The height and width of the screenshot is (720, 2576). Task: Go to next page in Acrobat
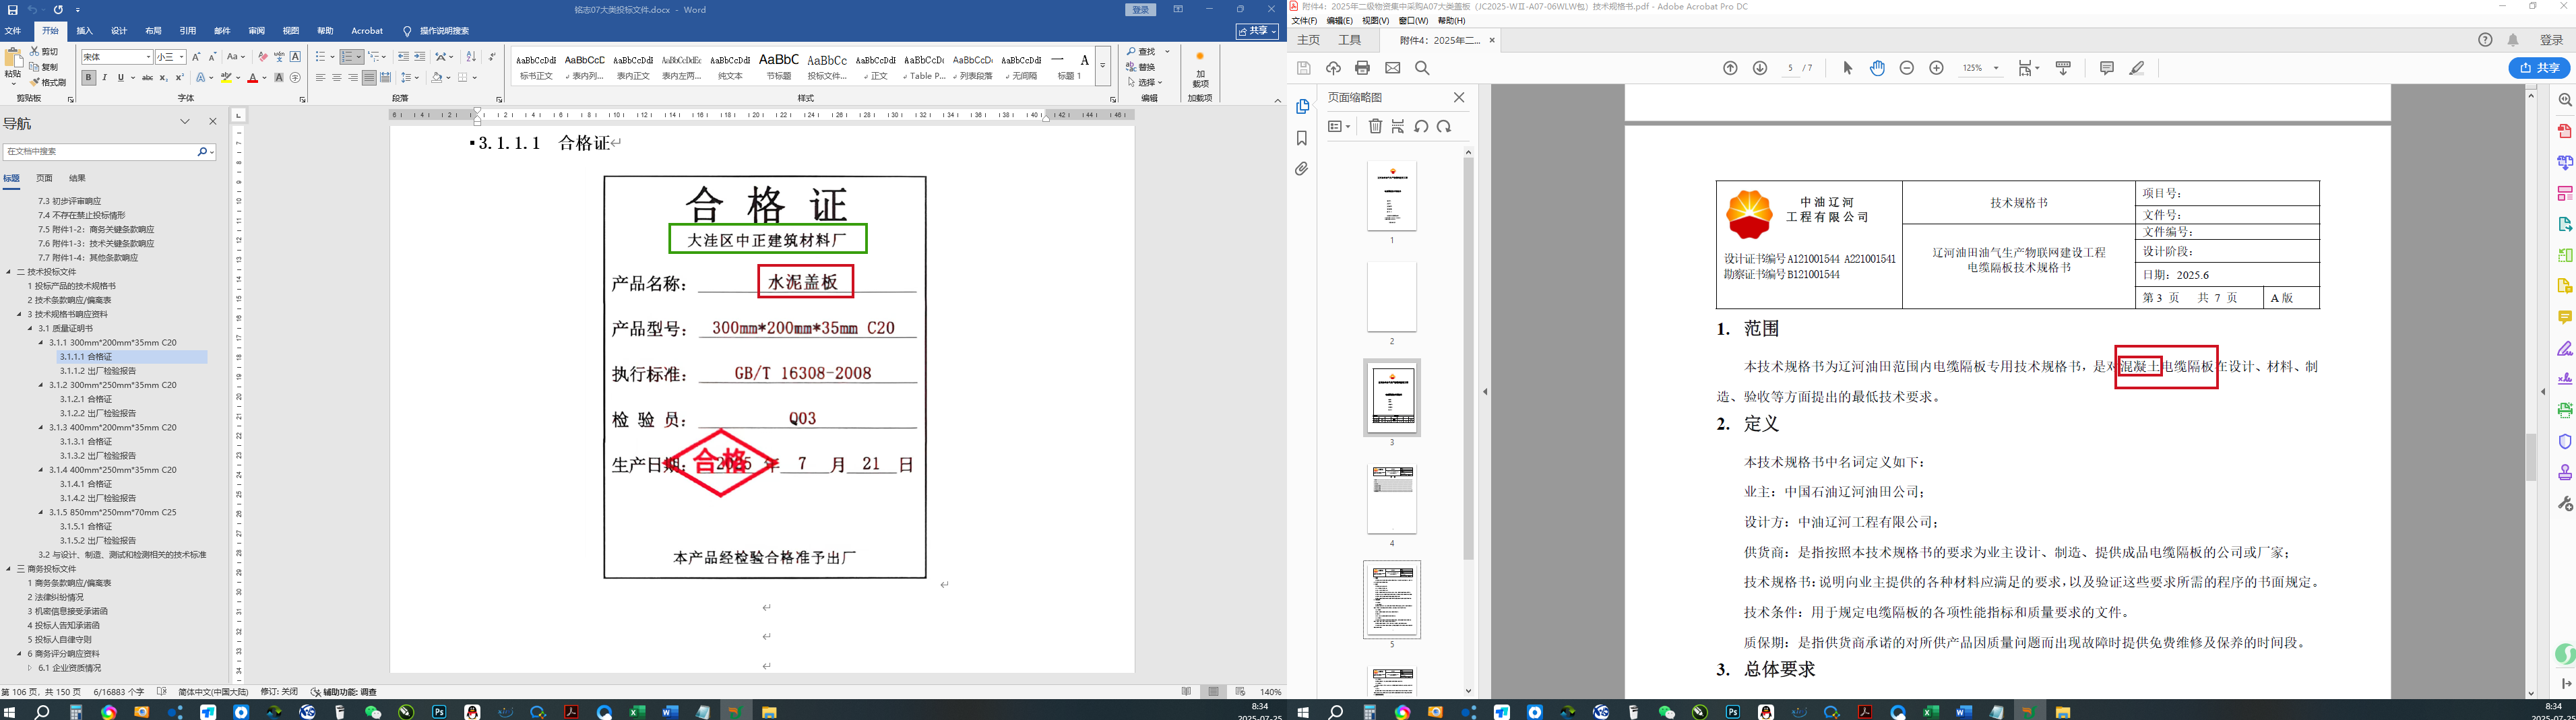[x=1760, y=68]
